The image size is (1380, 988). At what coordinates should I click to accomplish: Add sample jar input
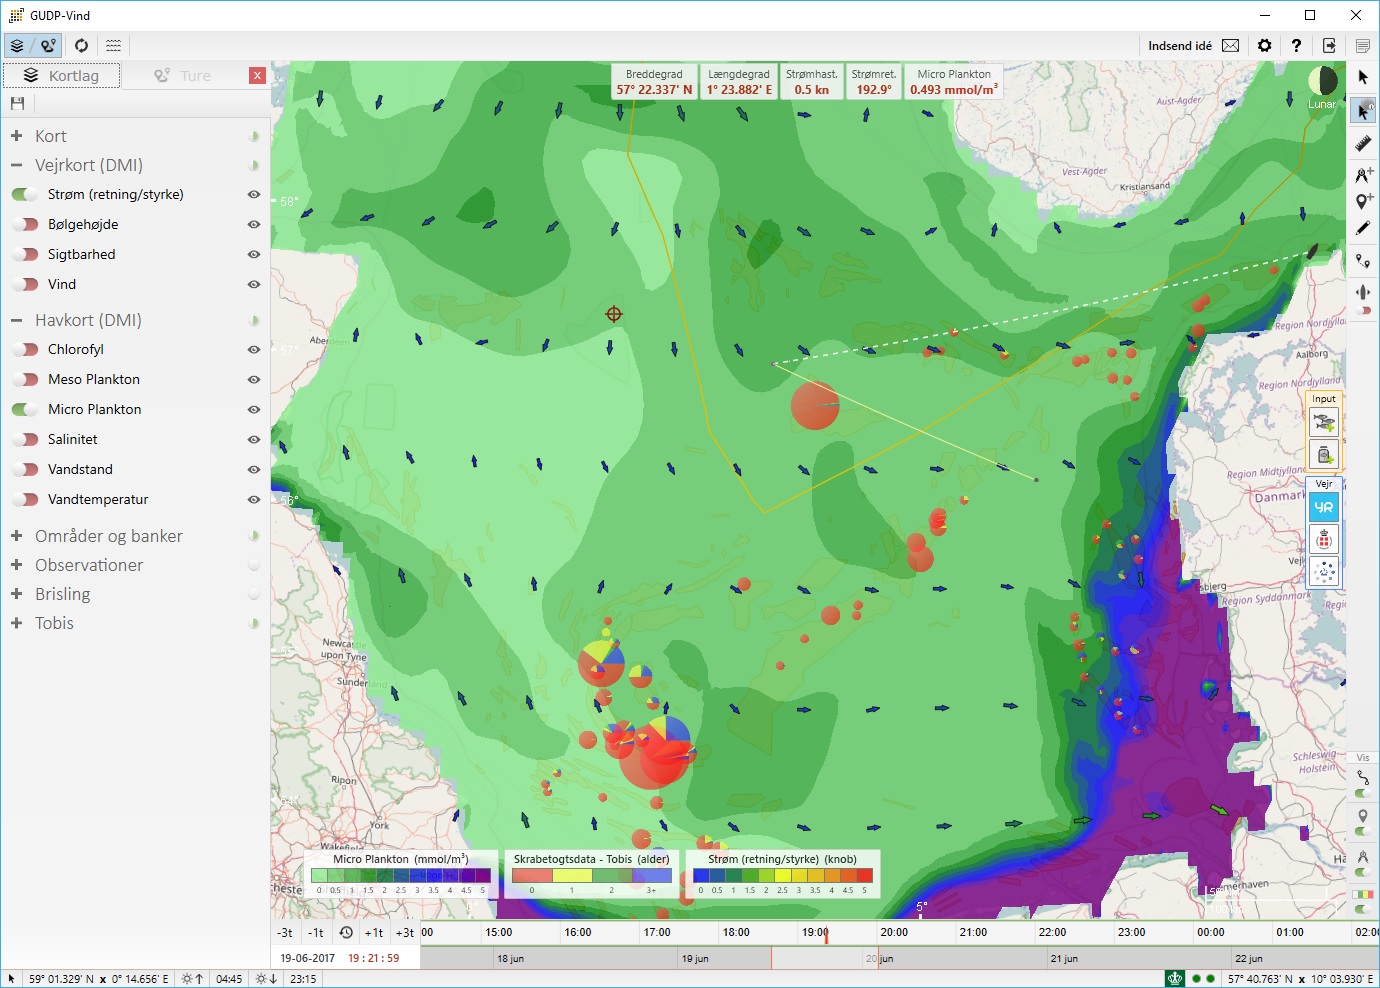(1324, 455)
